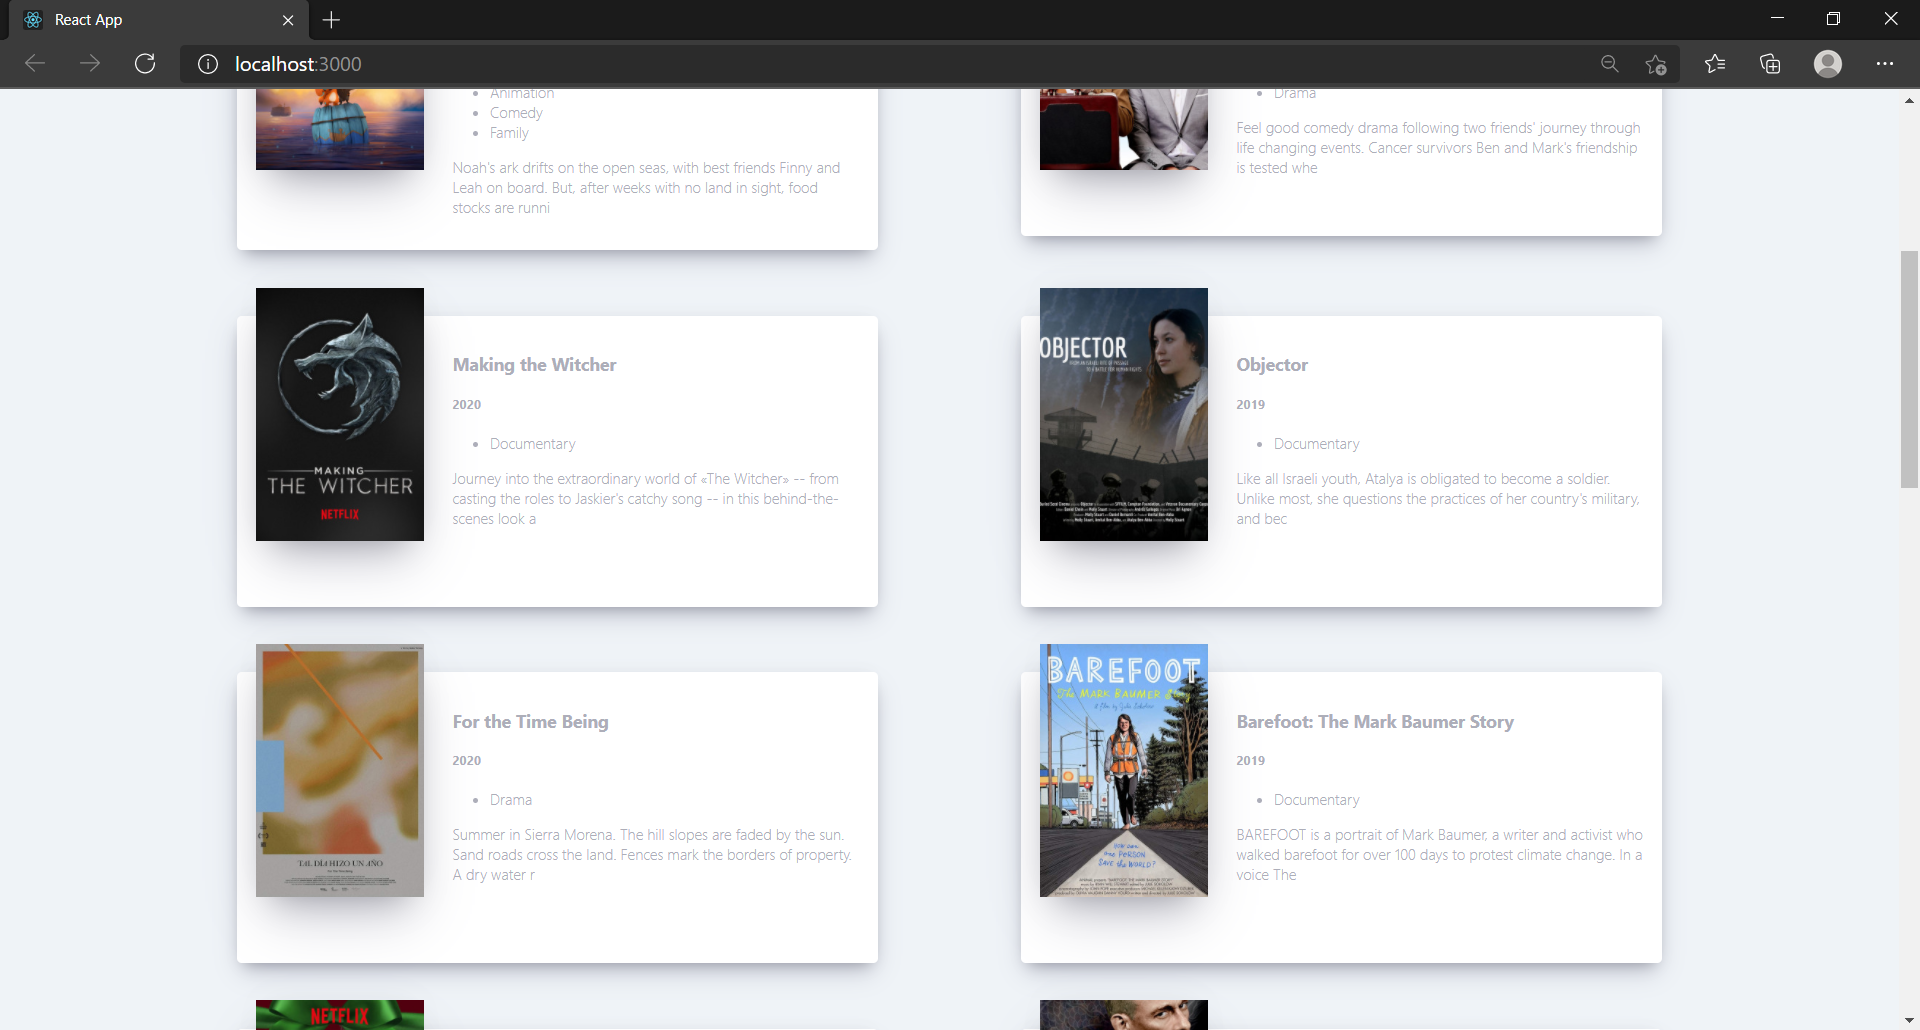1920x1030 pixels.
Task: Click the page vertical scrollbar thumb
Action: (x=1909, y=369)
